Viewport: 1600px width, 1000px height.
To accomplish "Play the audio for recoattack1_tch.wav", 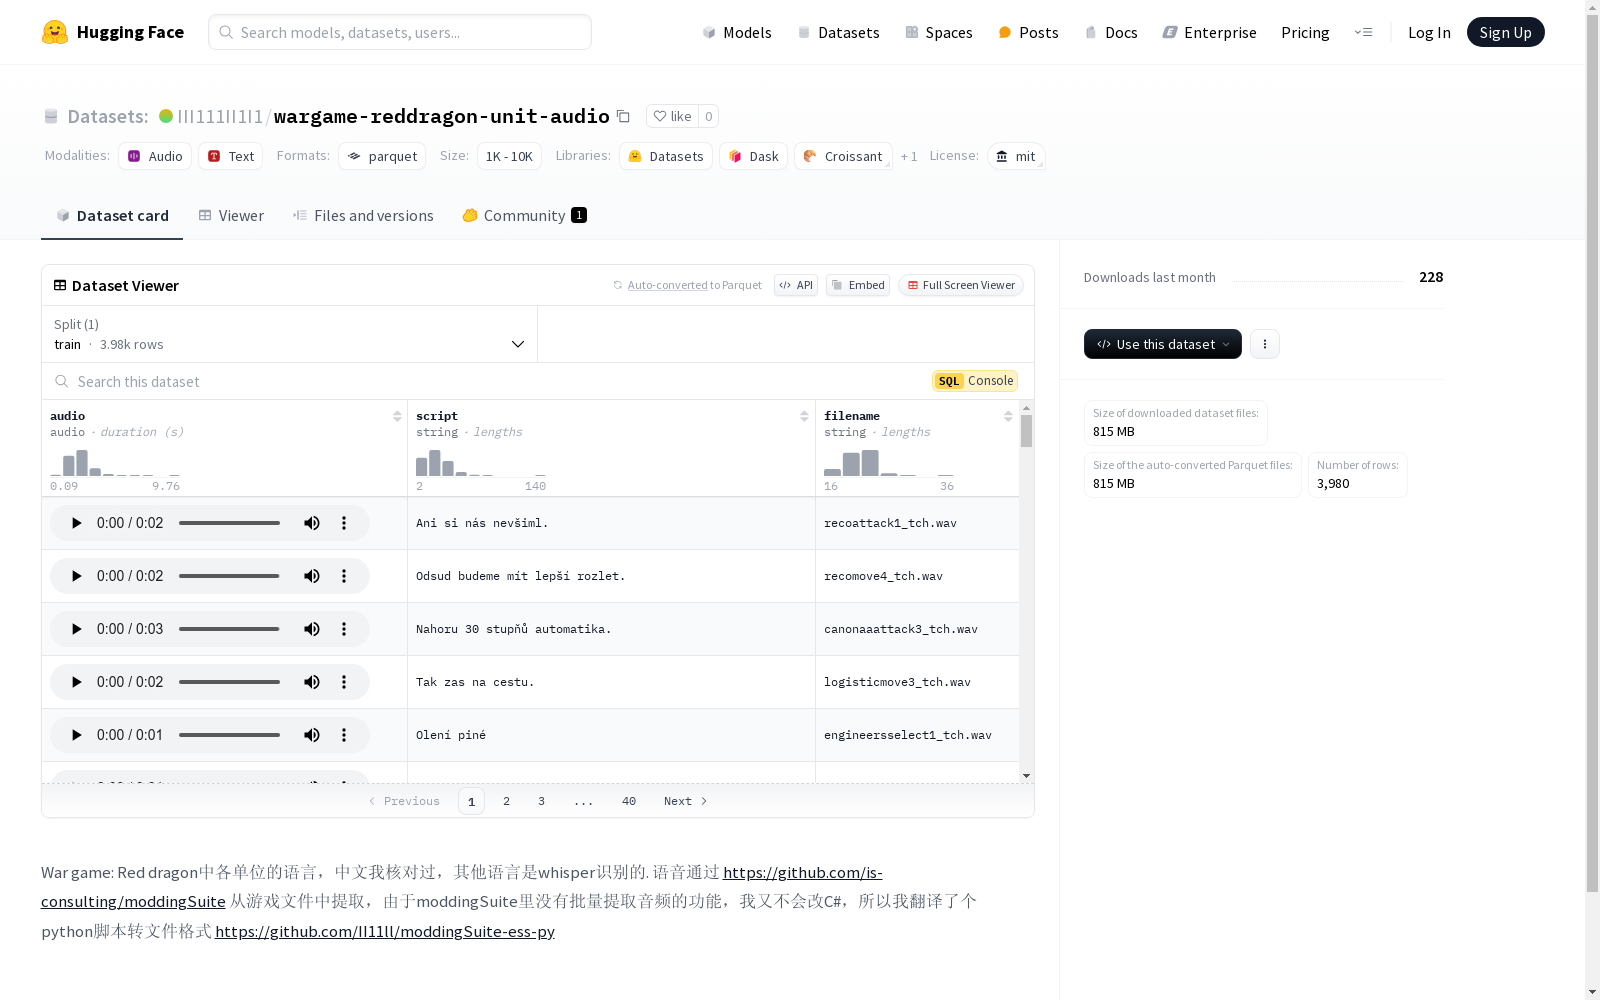I will coord(77,523).
